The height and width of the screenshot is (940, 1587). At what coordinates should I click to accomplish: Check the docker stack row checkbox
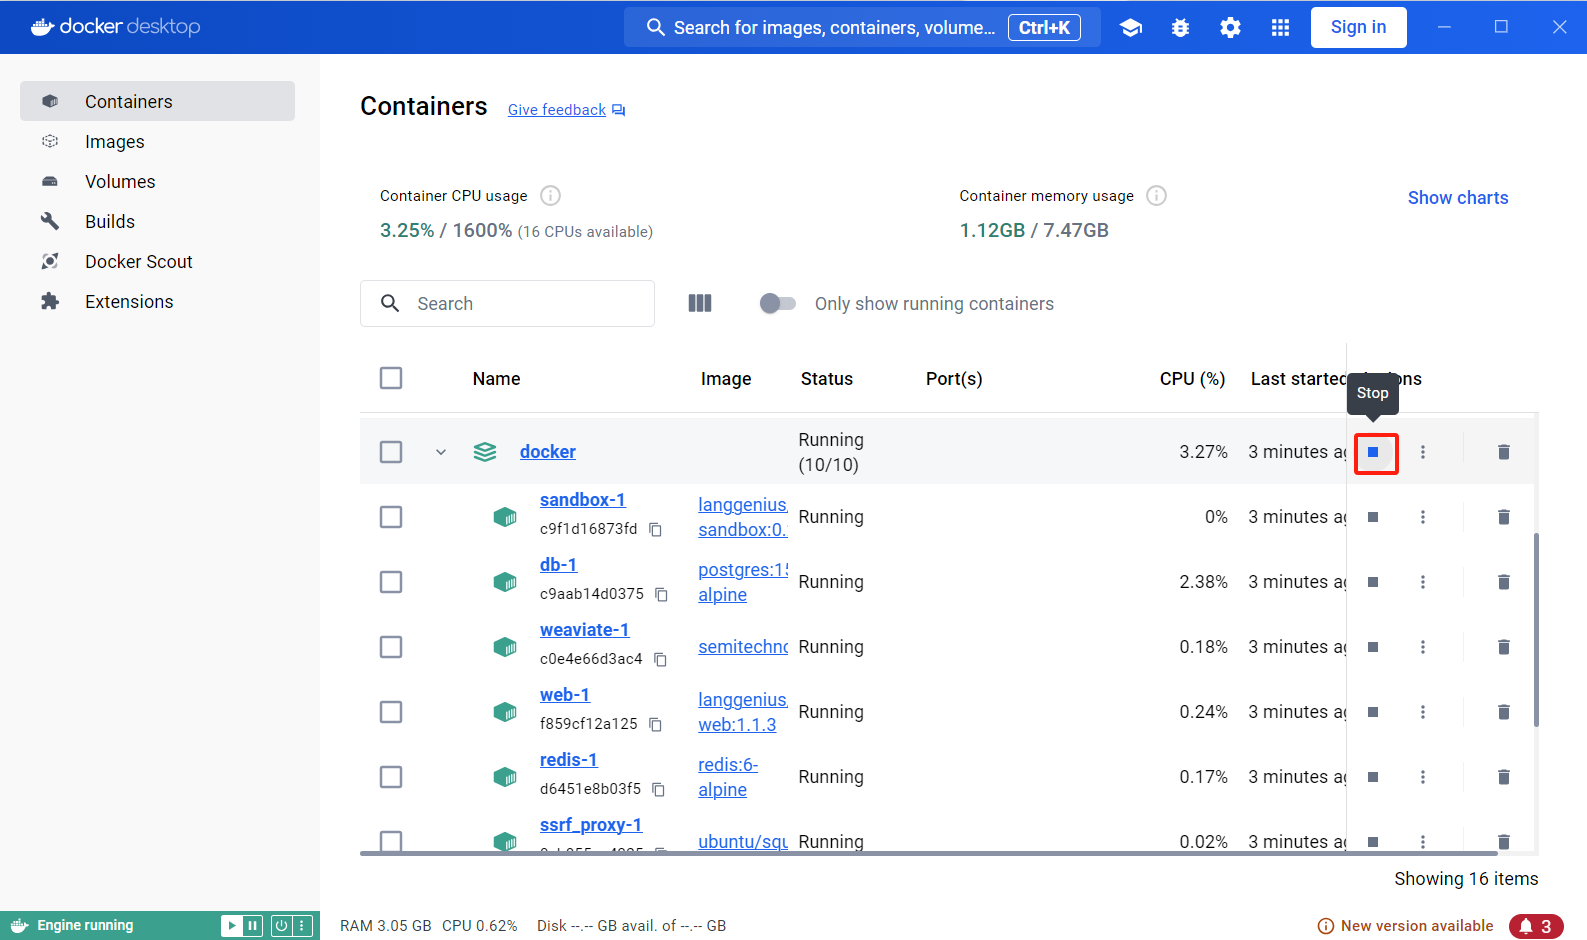click(391, 452)
